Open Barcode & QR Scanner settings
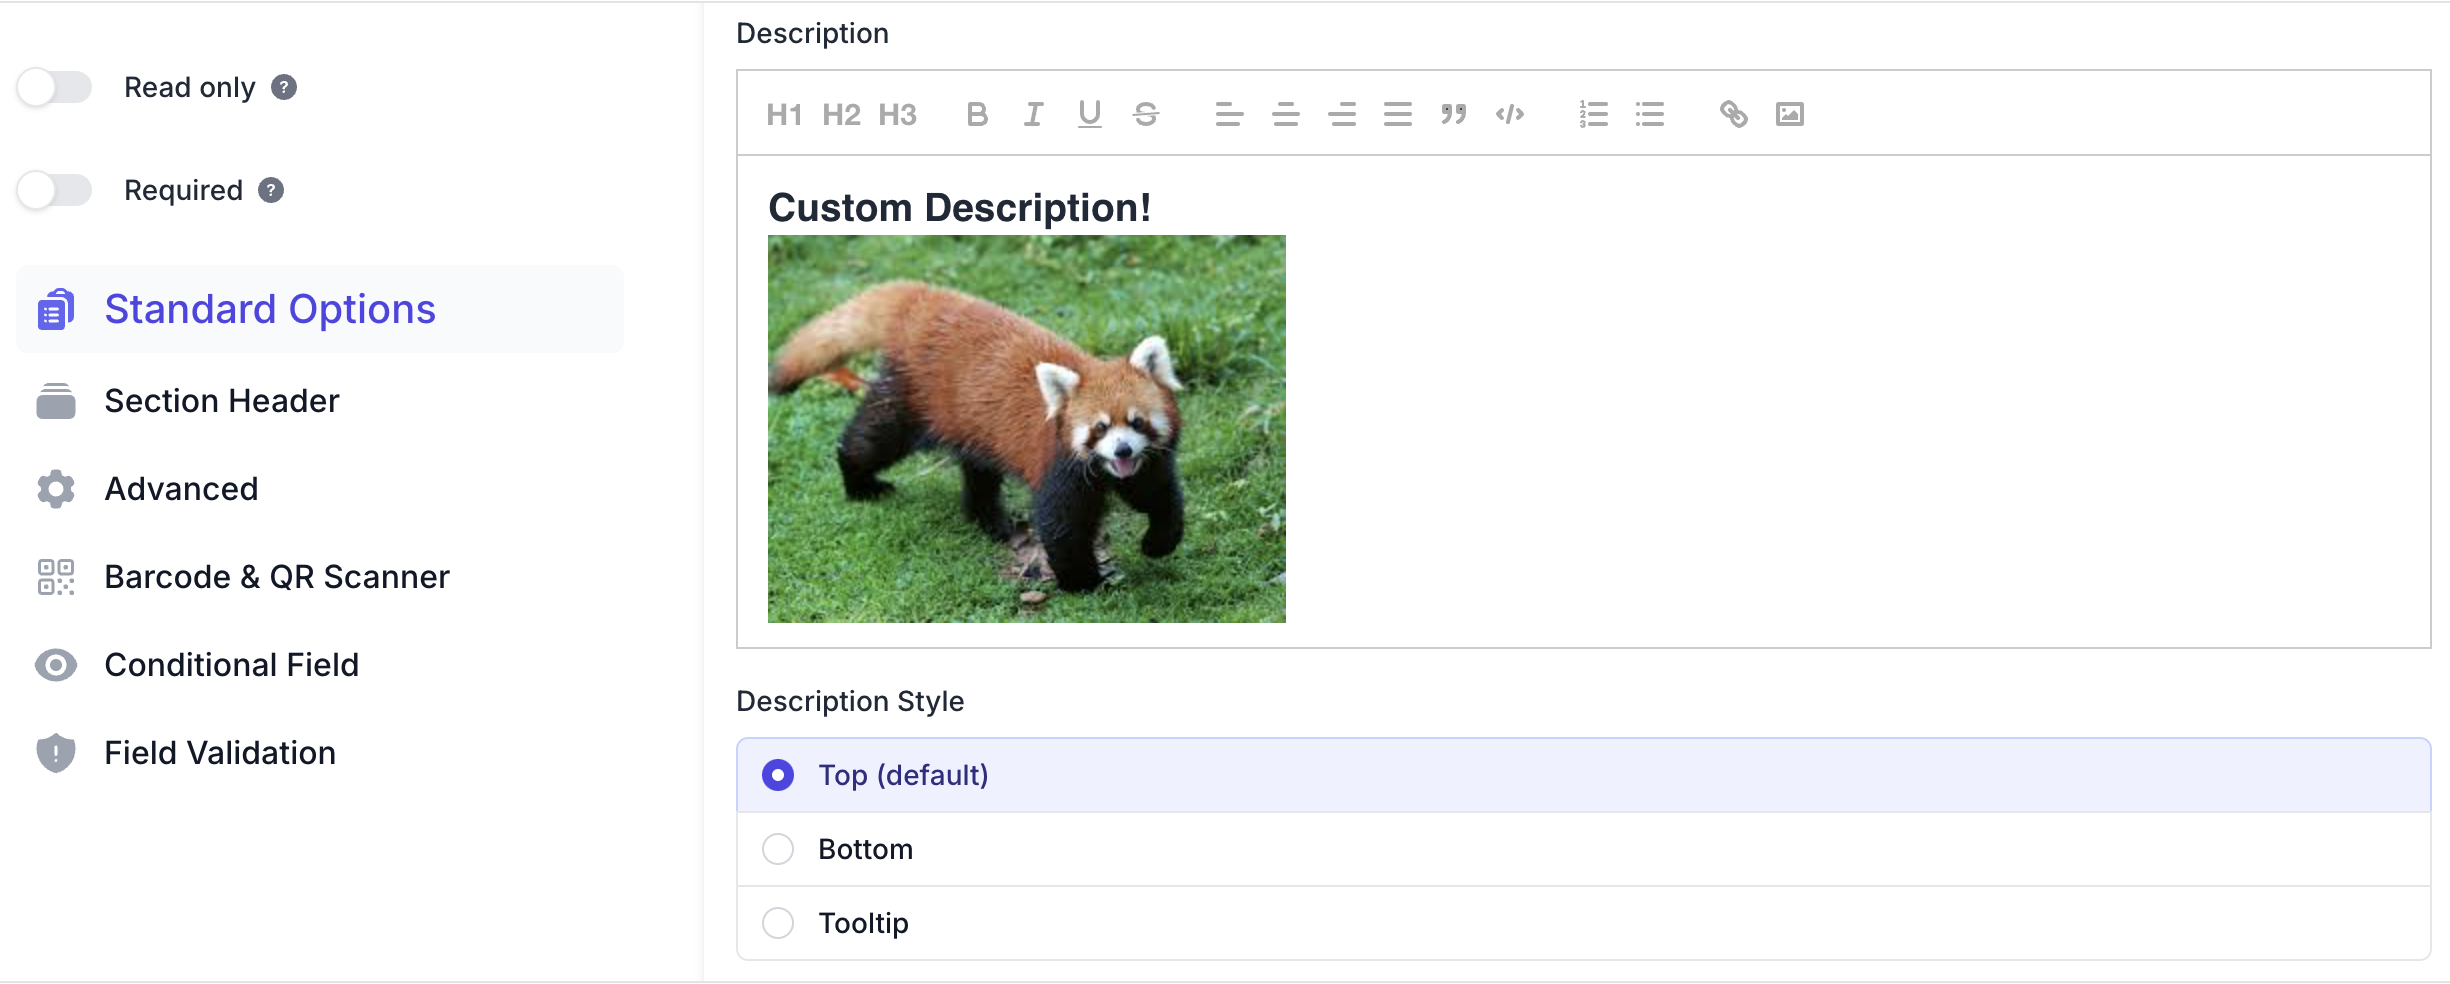This screenshot has width=2450, height=984. [x=276, y=577]
